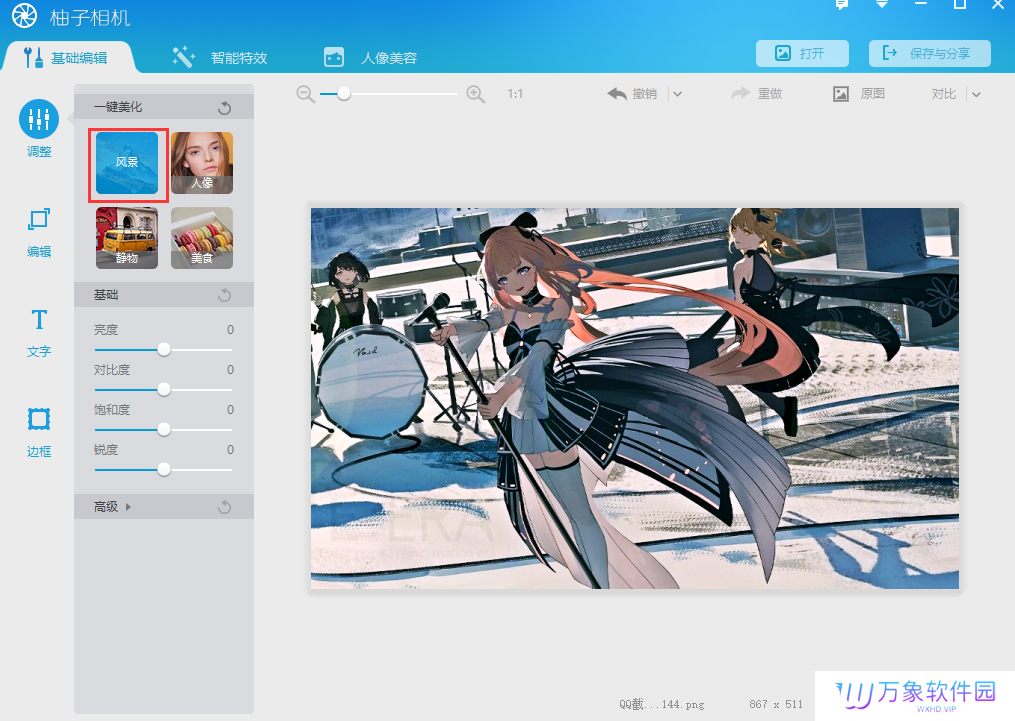Set zoom to 1:1
1015x721 pixels.
pos(515,94)
